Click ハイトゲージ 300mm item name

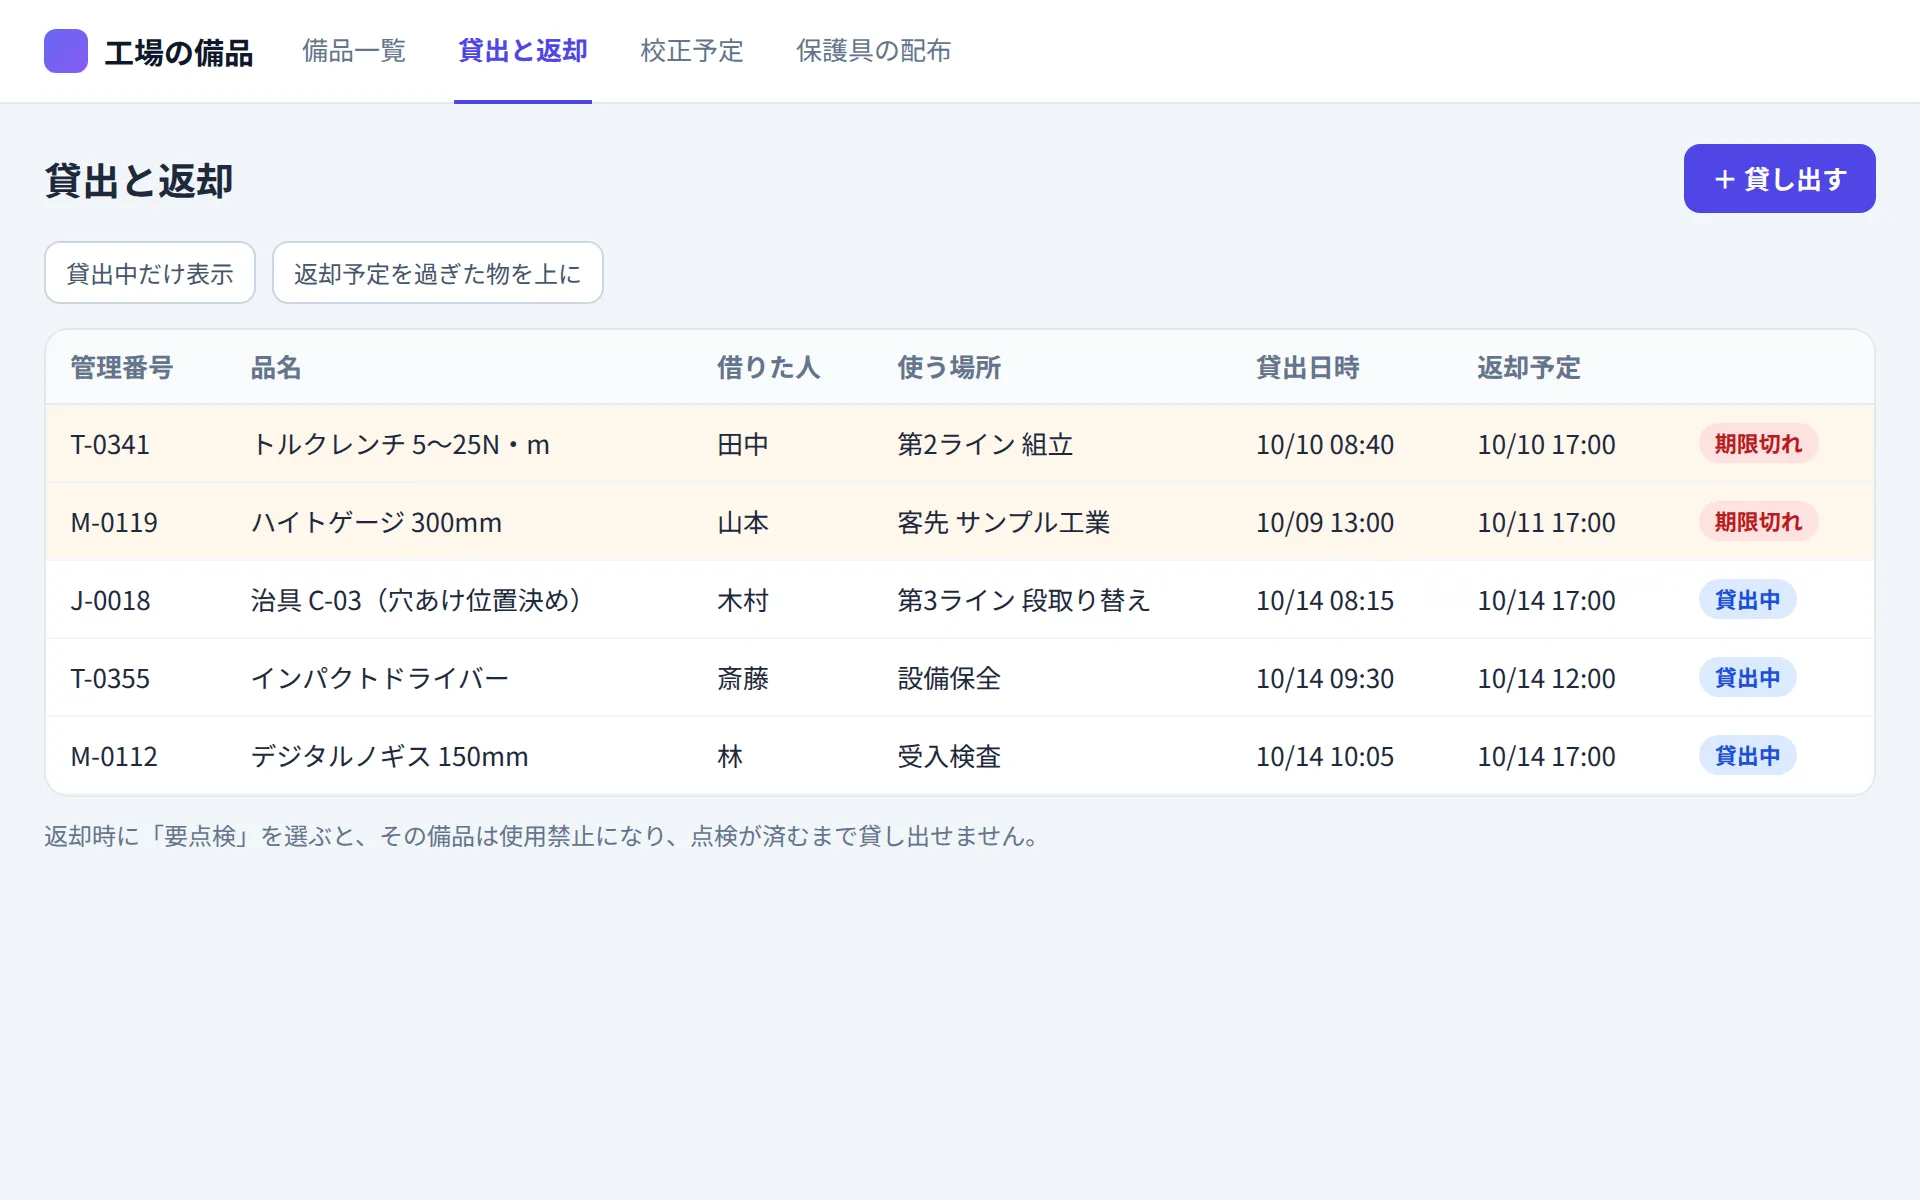point(376,523)
